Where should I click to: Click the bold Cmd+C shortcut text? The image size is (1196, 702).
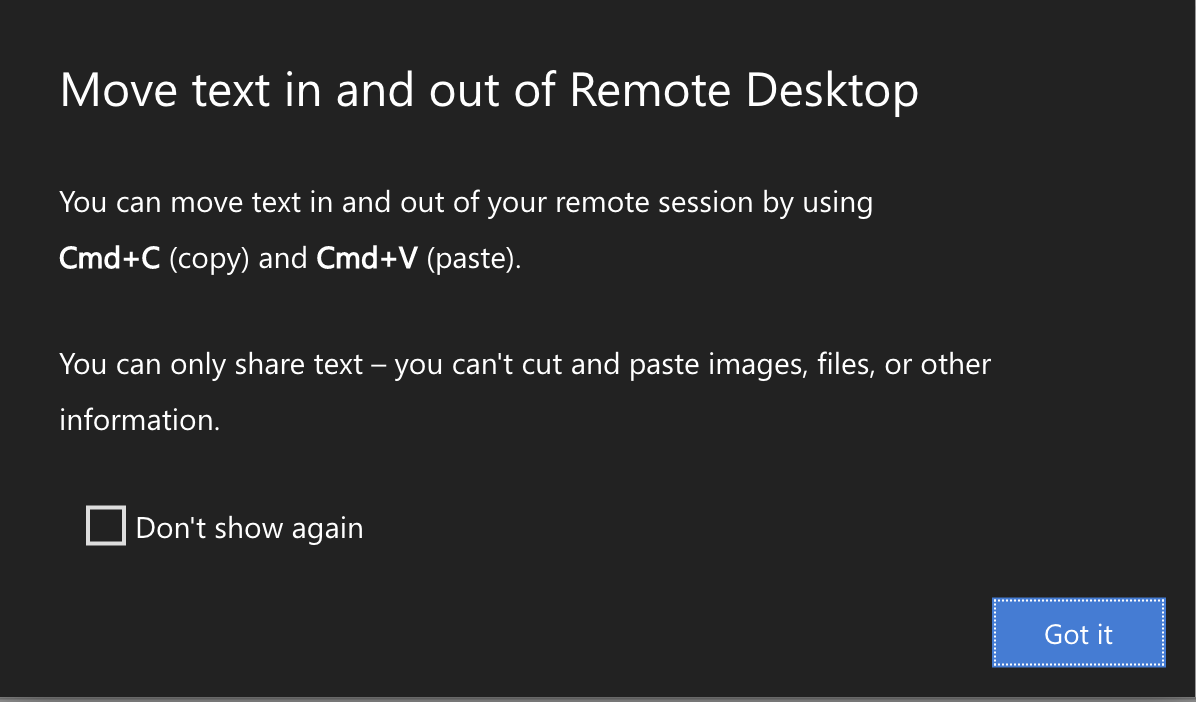point(110,259)
